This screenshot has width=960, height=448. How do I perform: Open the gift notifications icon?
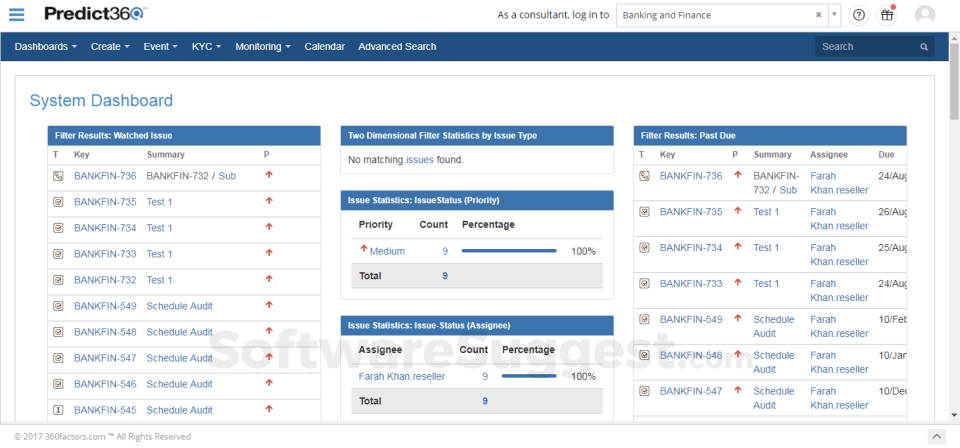[x=886, y=15]
